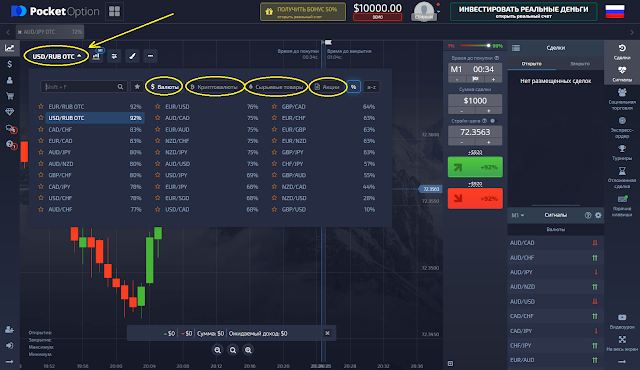The image size is (640, 370).
Task: Toggle favorite star for GBP/USD
Action: pyautogui.click(x=274, y=209)
